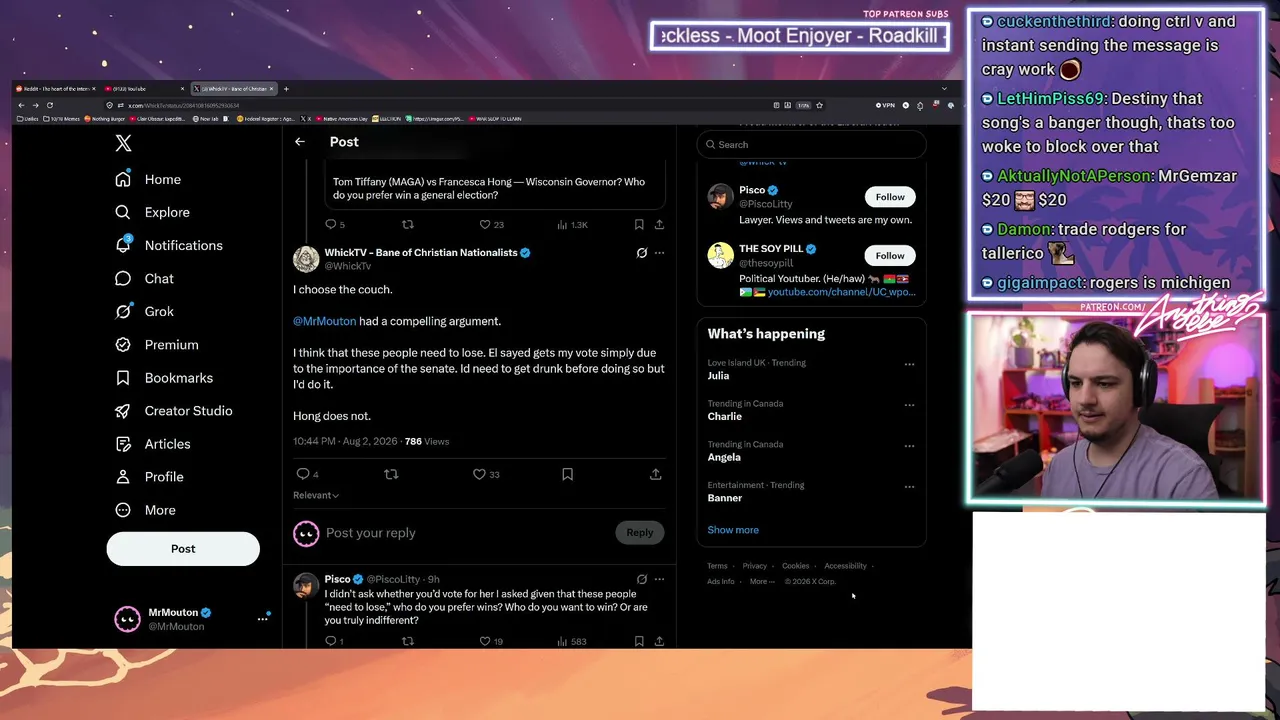Open Grok in the X sidebar
Image resolution: width=1280 pixels, height=720 pixels.
(x=145, y=311)
